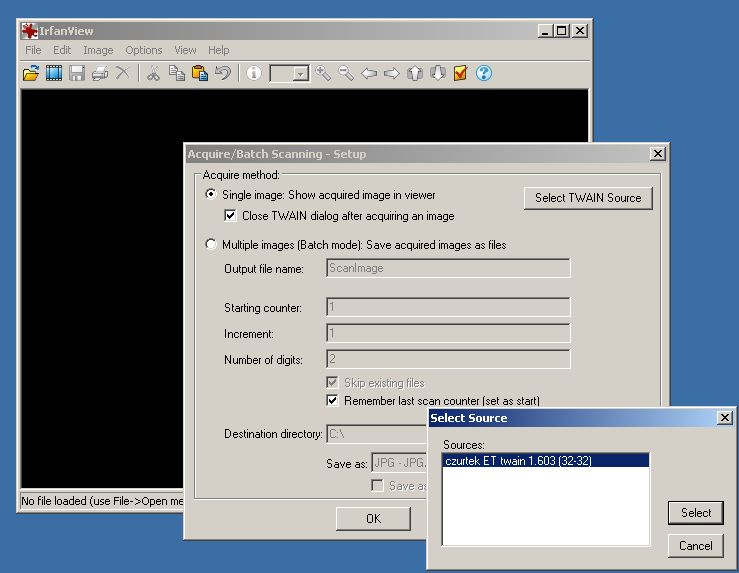
Task: Open the Edit menu
Action: (x=62, y=50)
